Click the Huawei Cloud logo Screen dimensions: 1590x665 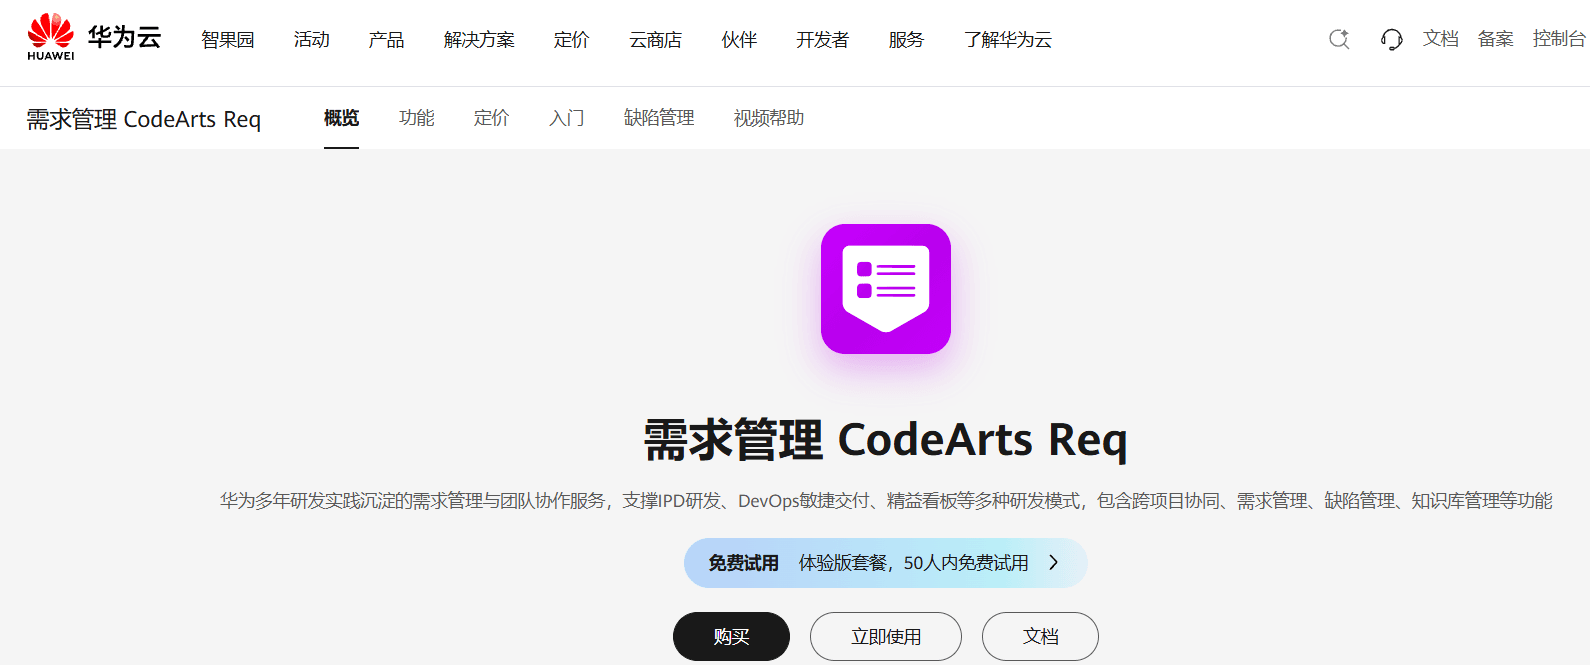[94, 38]
